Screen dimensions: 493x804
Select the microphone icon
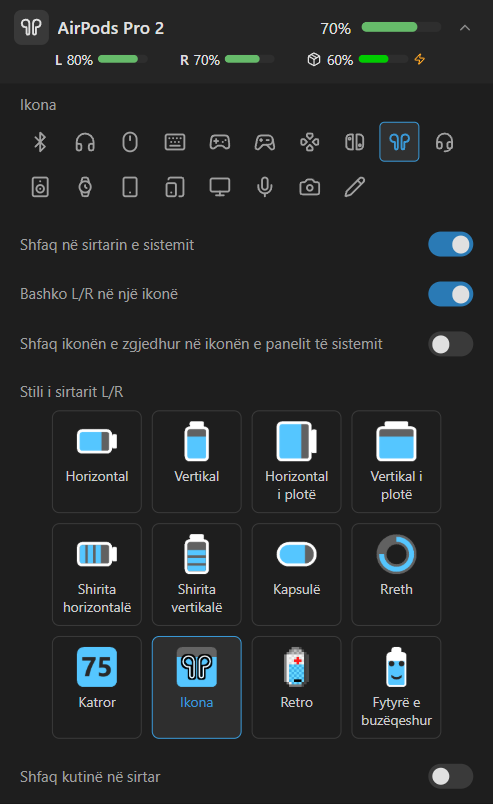point(265,187)
